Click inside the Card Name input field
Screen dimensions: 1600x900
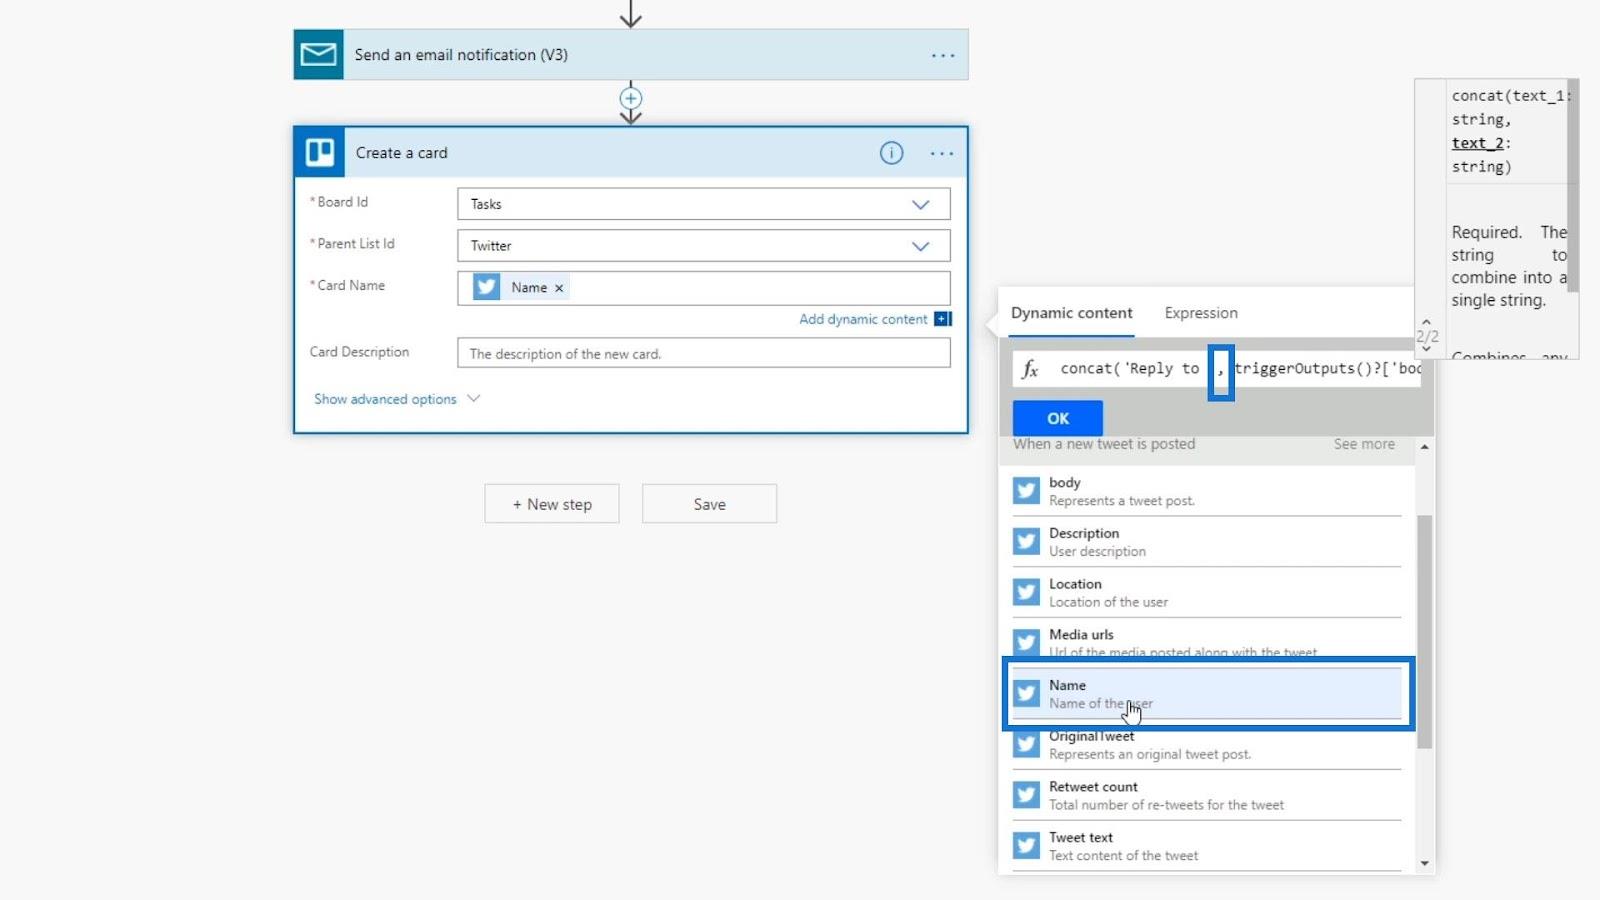[703, 288]
